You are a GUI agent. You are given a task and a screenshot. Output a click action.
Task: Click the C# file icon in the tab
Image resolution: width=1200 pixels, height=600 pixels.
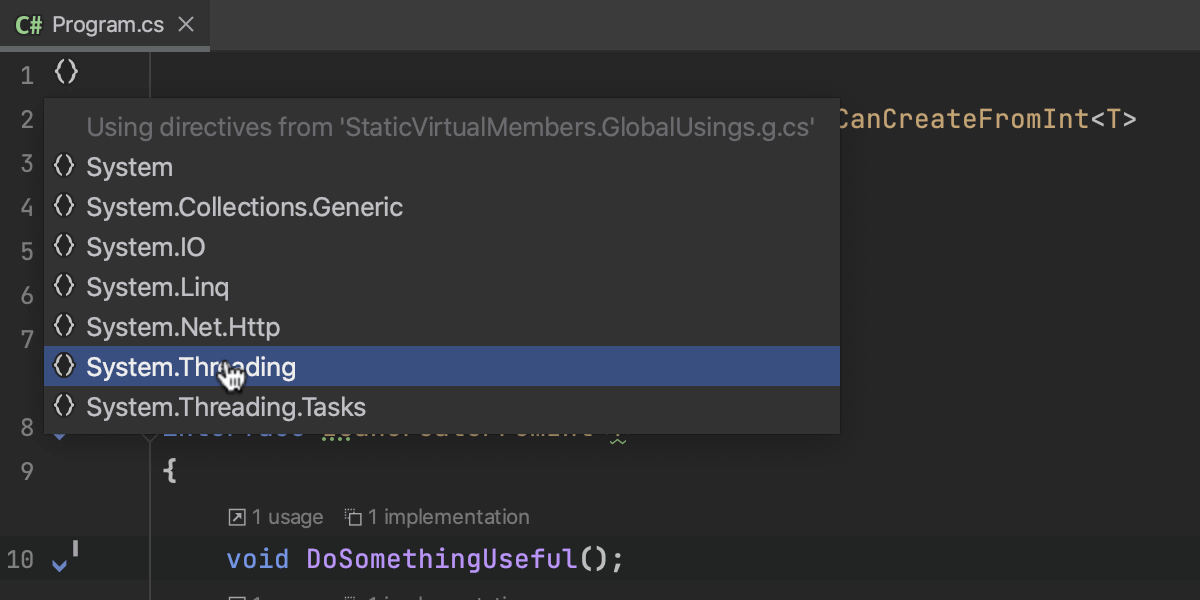(x=29, y=25)
